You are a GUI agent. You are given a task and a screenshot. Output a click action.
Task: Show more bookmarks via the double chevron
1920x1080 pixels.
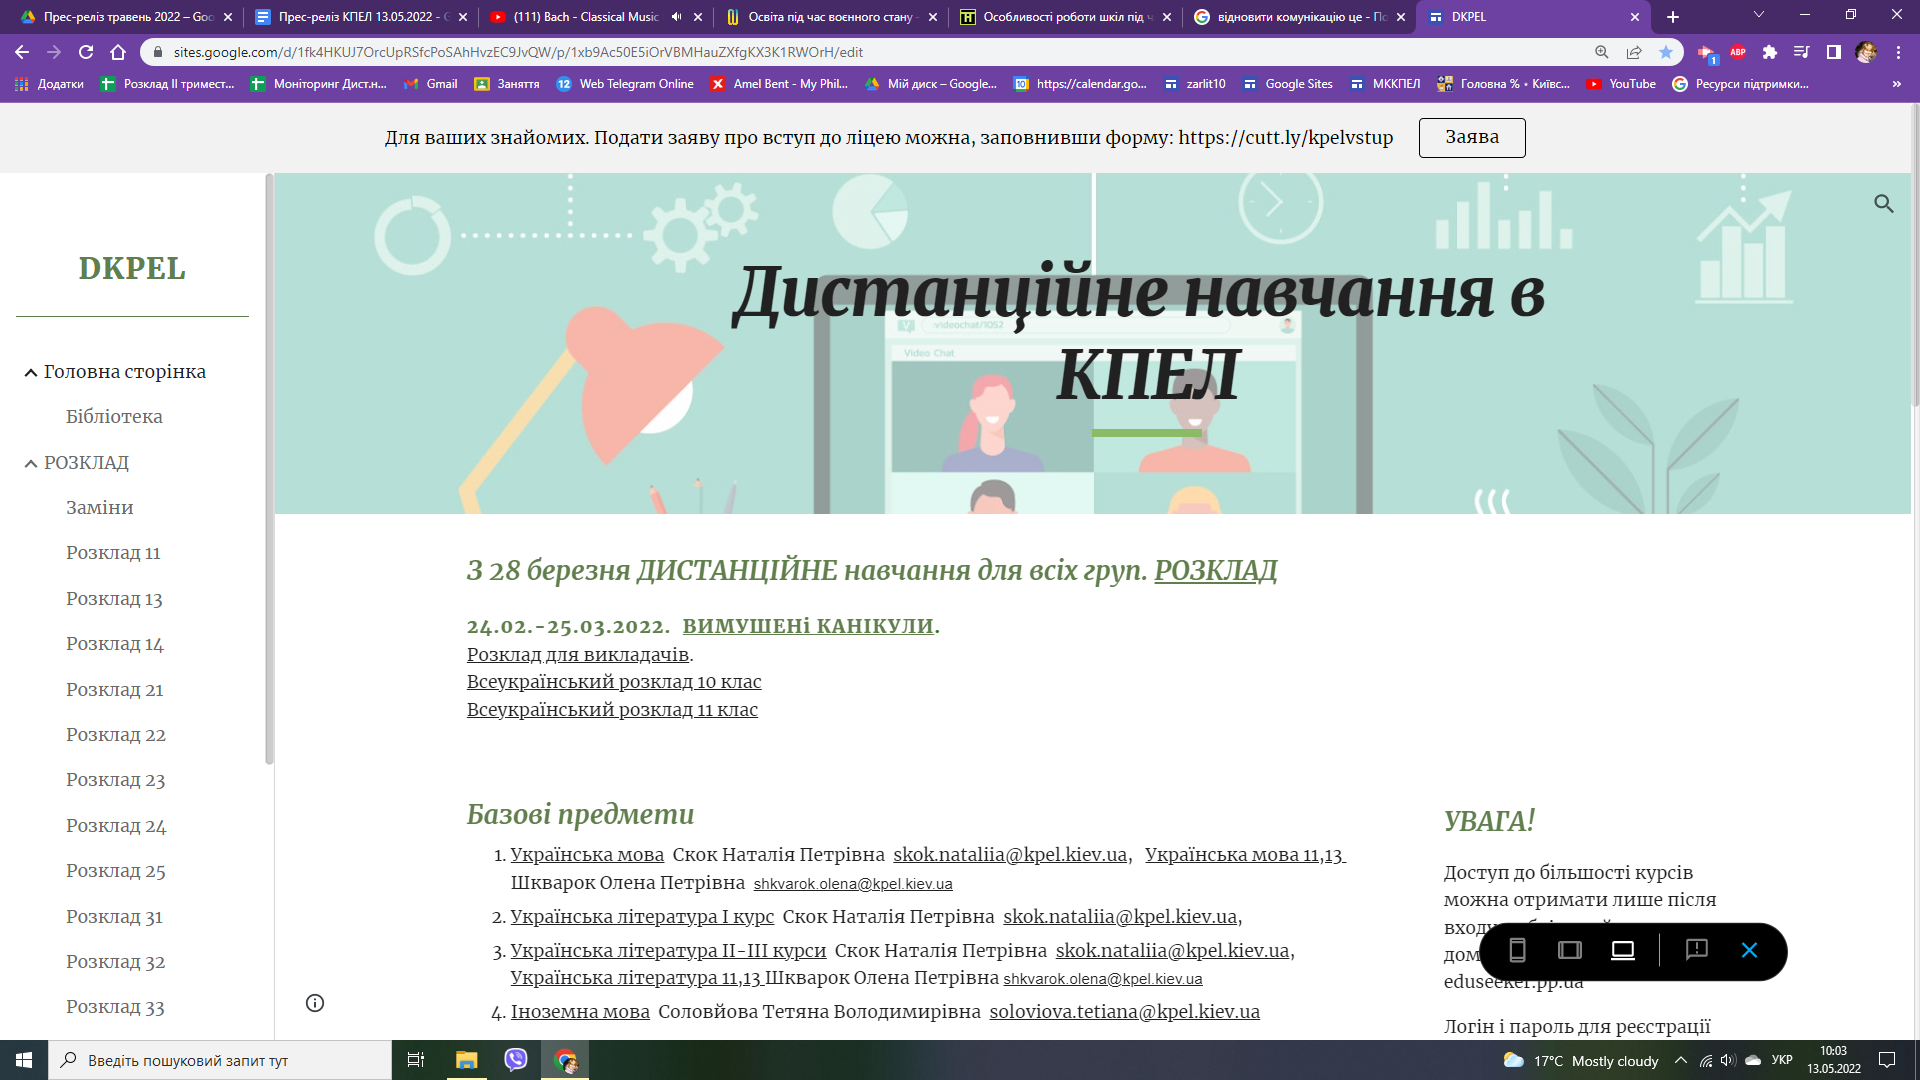click(x=1897, y=84)
